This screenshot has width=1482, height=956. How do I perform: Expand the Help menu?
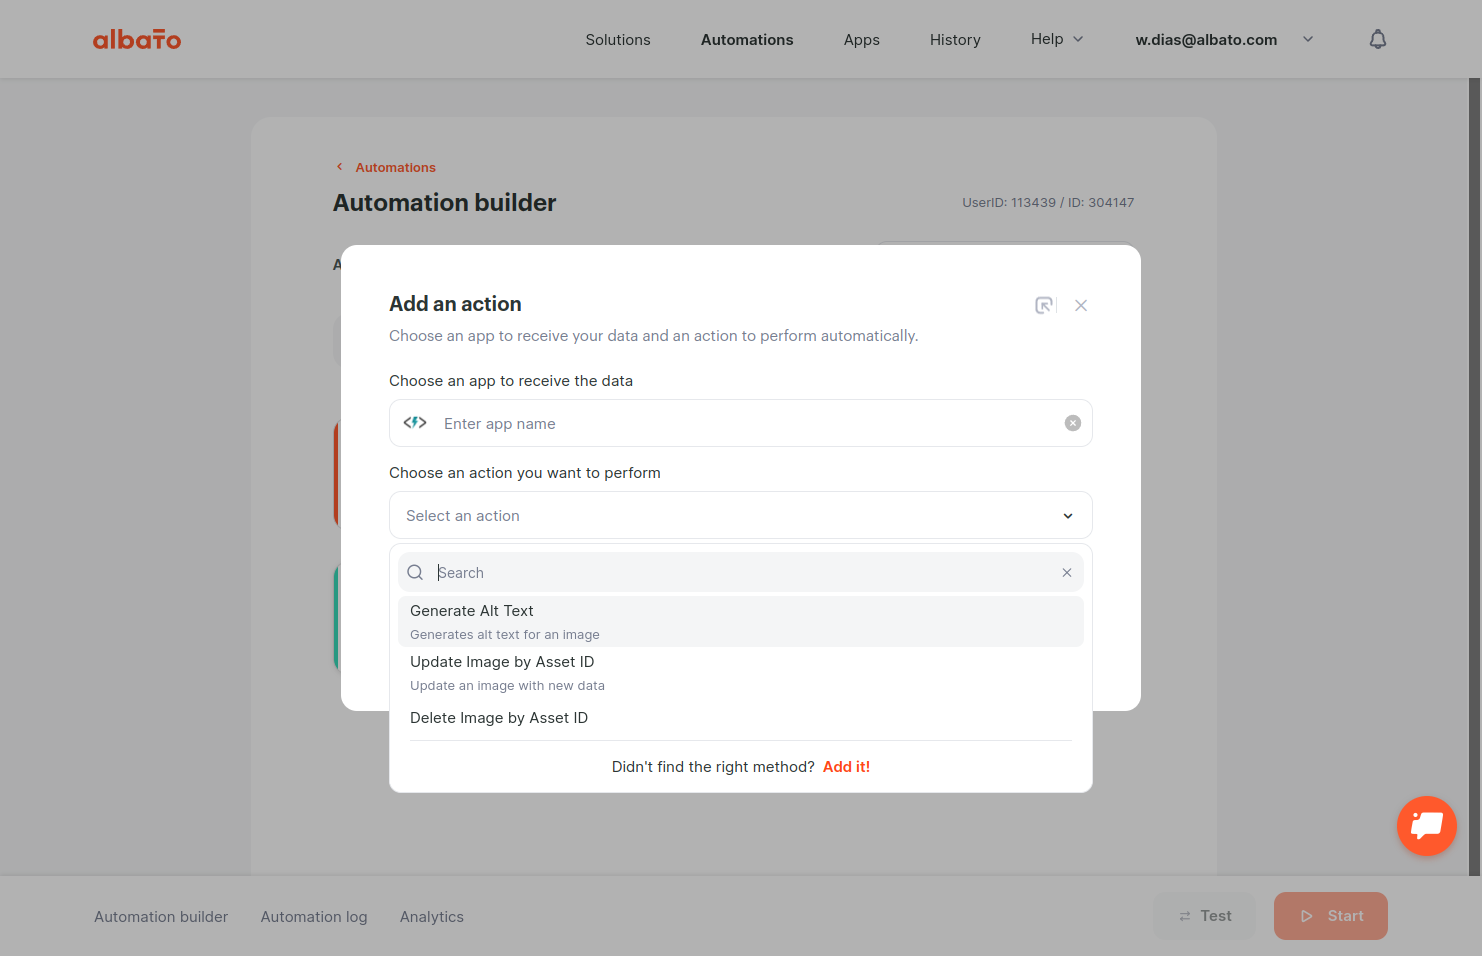point(1057,39)
